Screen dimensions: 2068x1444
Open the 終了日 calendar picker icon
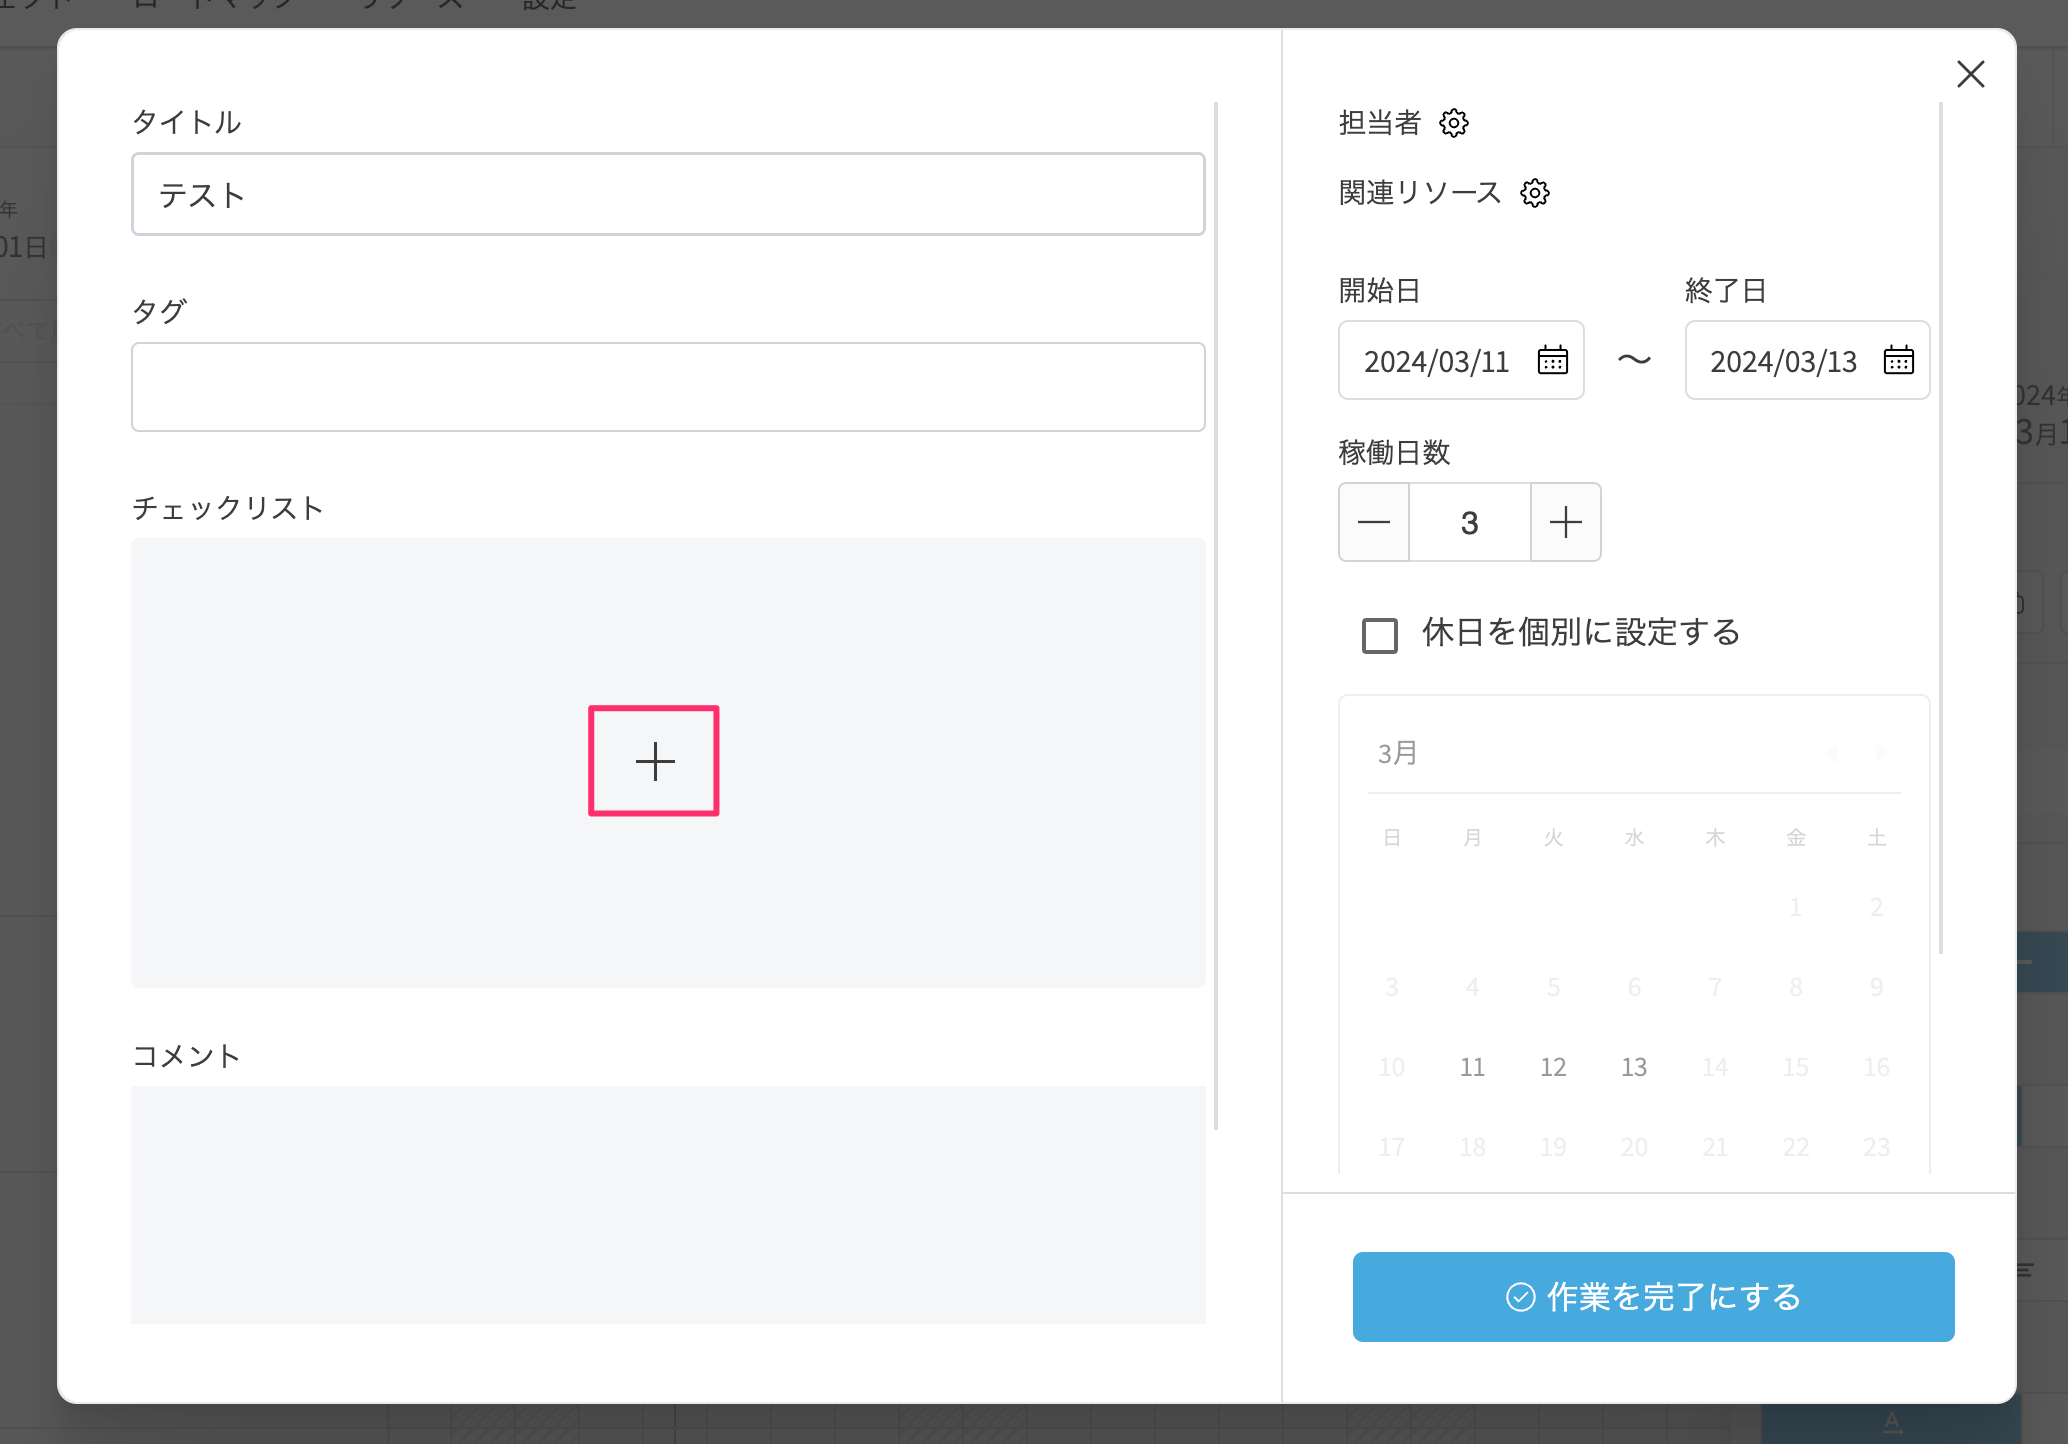pos(1898,360)
